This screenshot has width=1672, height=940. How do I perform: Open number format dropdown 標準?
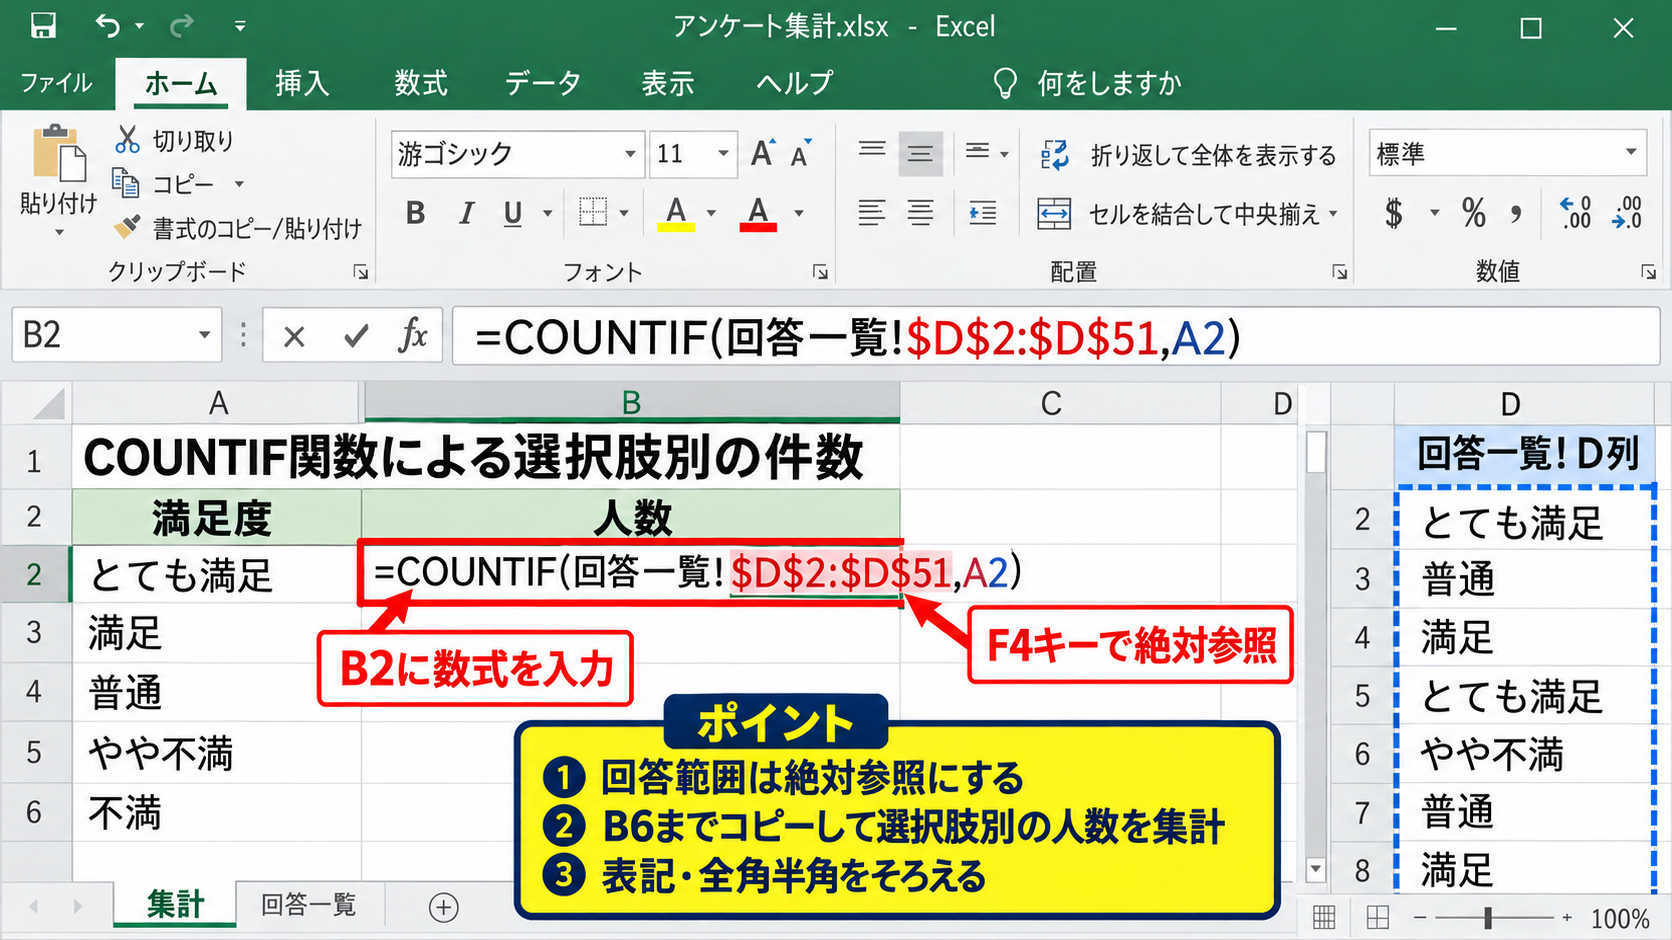coord(1631,152)
